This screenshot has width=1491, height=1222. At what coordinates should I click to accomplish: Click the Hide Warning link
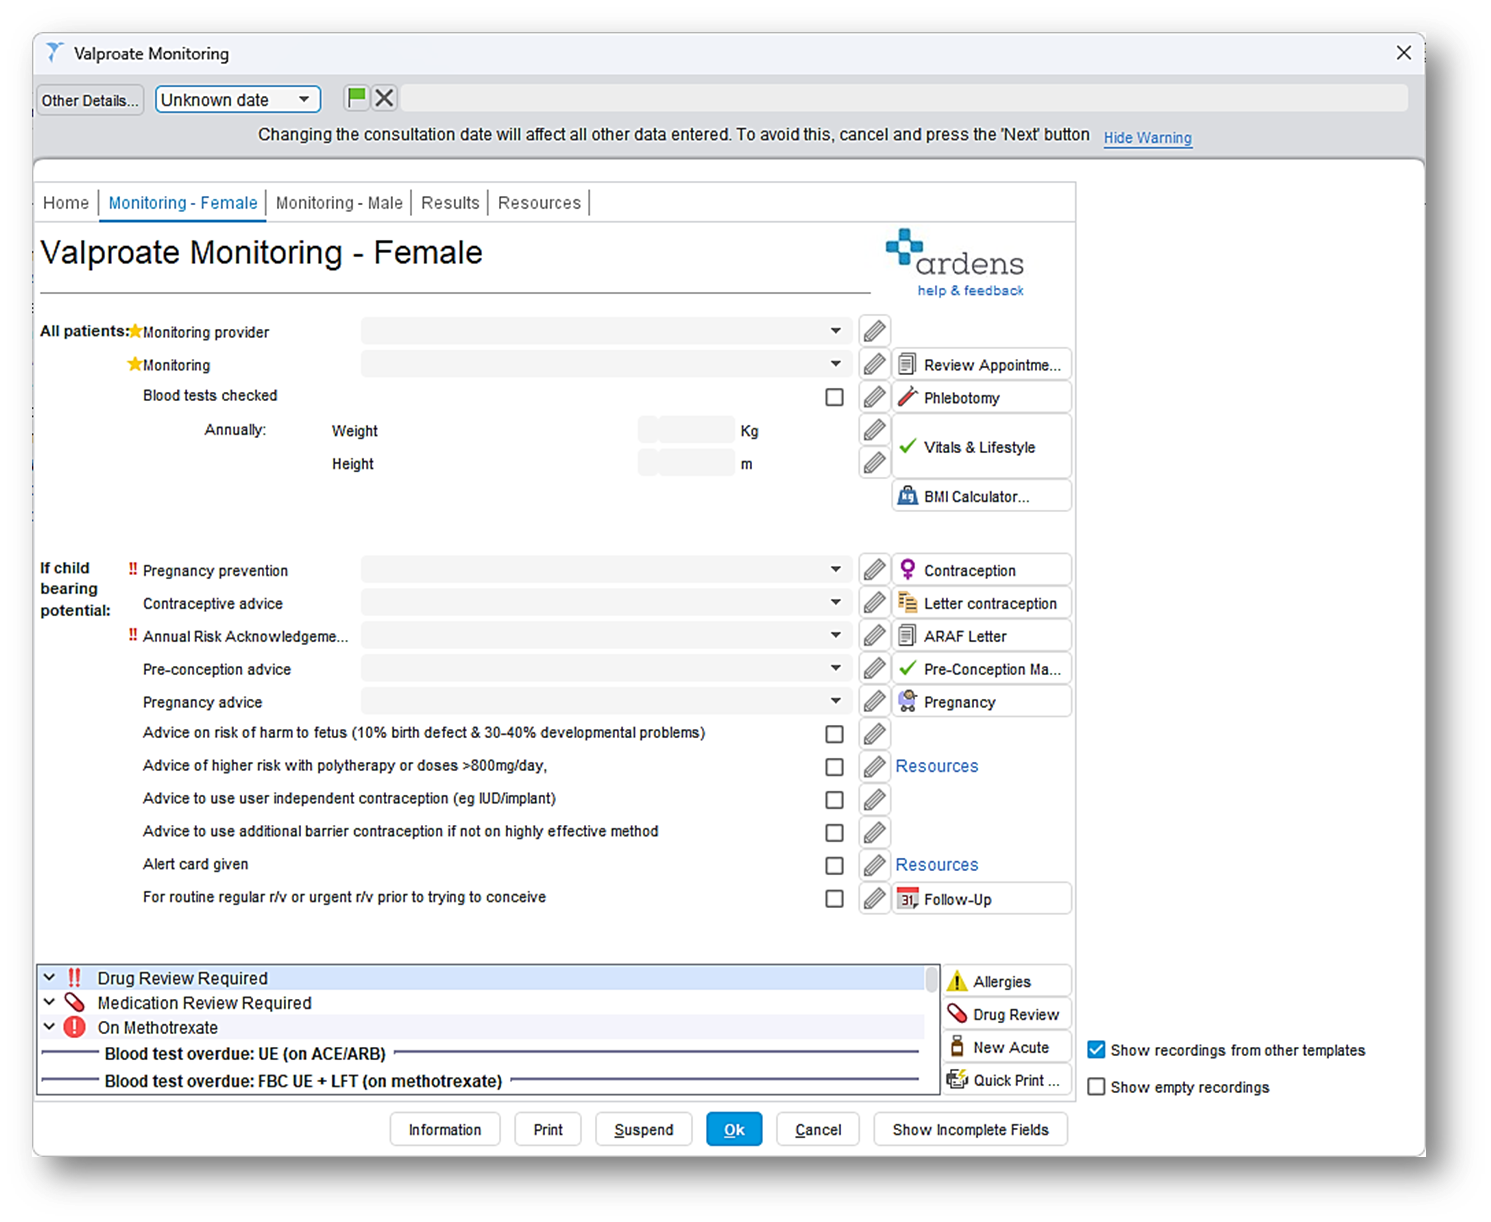tap(1147, 138)
